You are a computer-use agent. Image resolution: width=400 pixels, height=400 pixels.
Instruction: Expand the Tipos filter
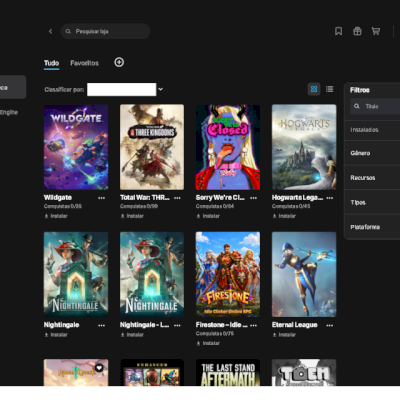(372, 203)
